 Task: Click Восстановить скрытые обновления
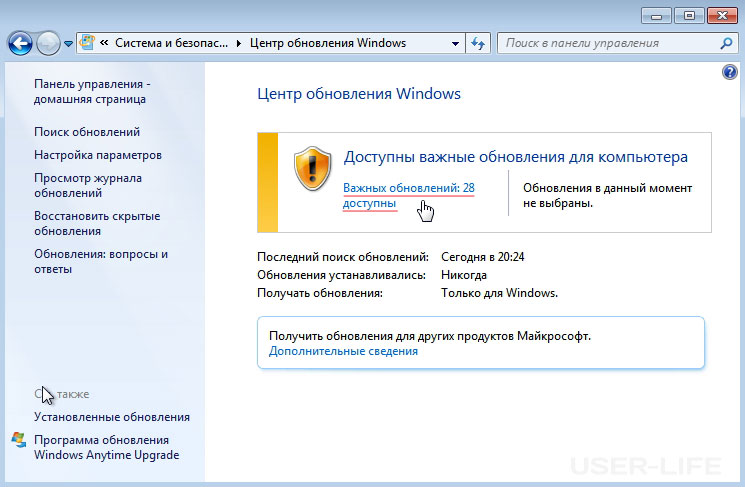97,223
